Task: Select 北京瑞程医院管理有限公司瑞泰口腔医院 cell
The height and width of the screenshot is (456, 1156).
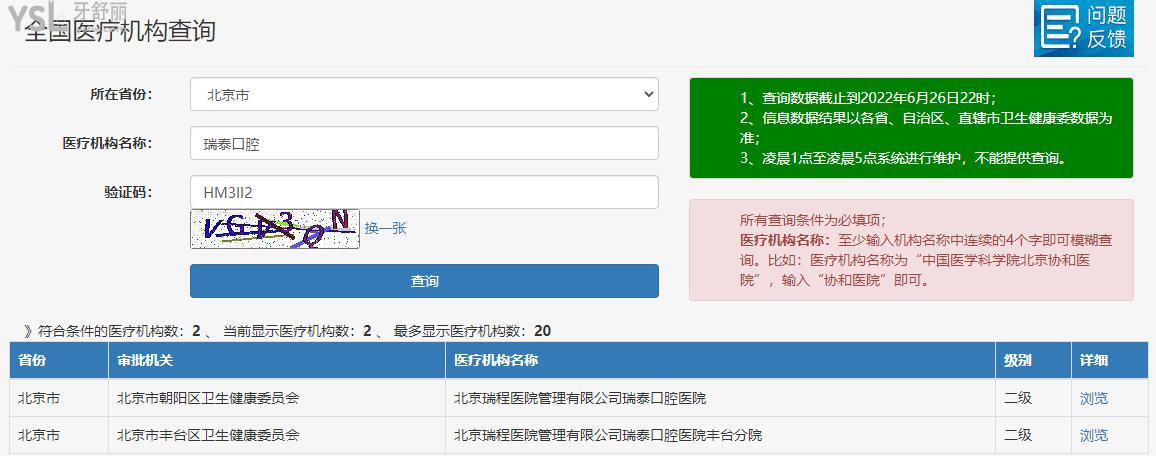Action: tap(720, 399)
